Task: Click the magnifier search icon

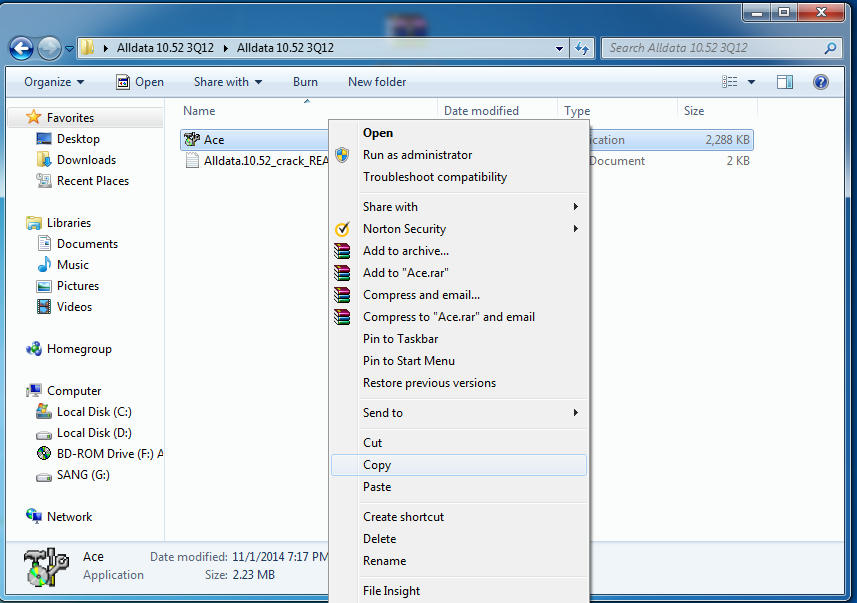Action: click(830, 48)
